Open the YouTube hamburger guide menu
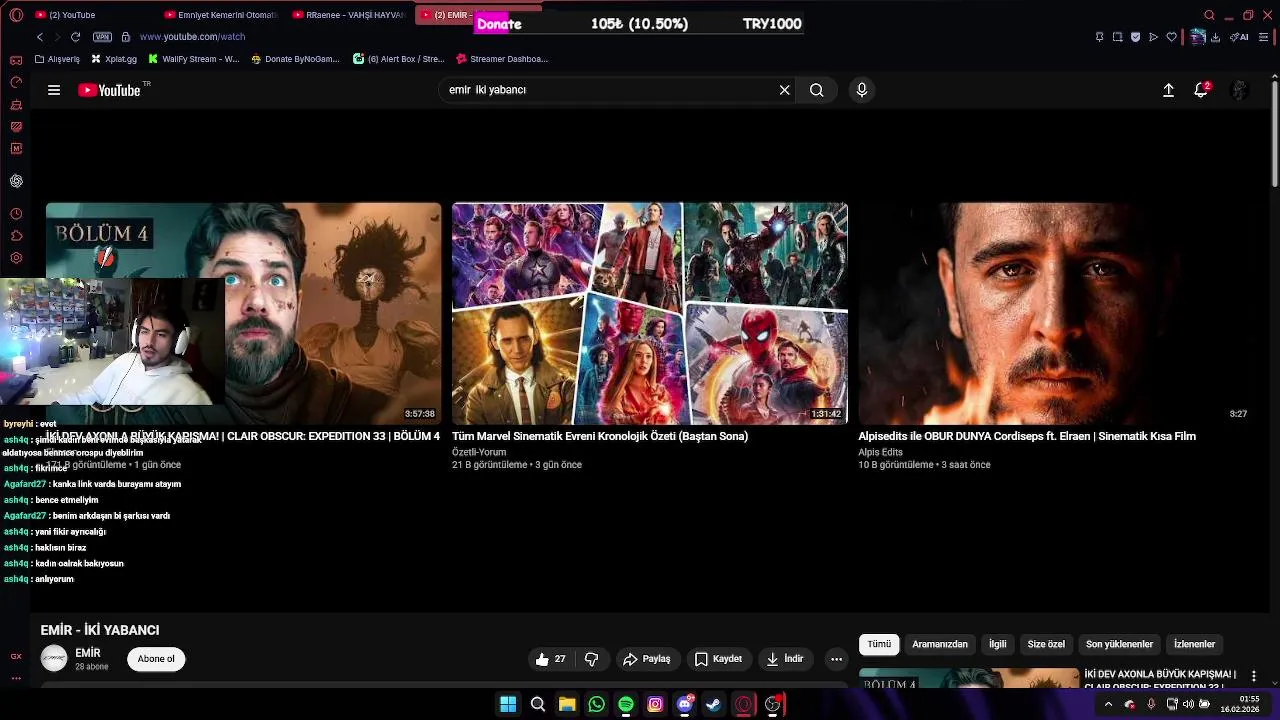The image size is (1280, 720). click(x=54, y=90)
